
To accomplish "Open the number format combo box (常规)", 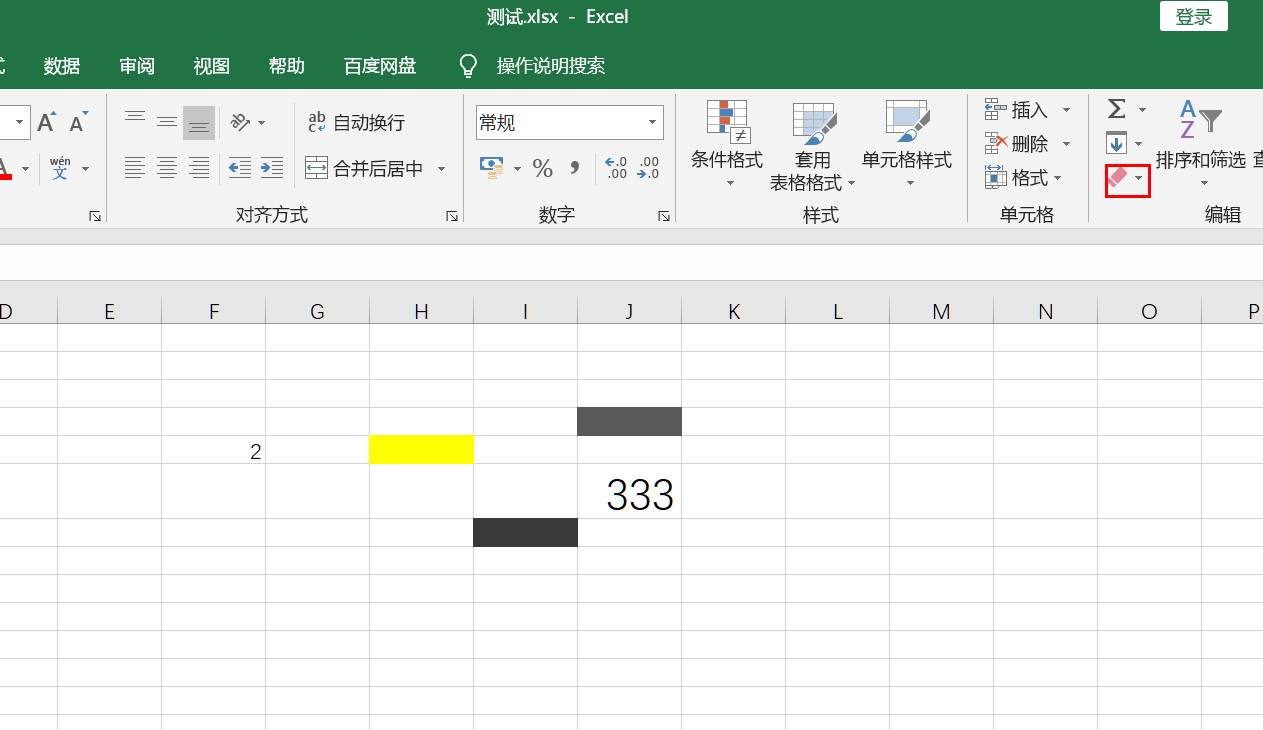I will coord(570,122).
